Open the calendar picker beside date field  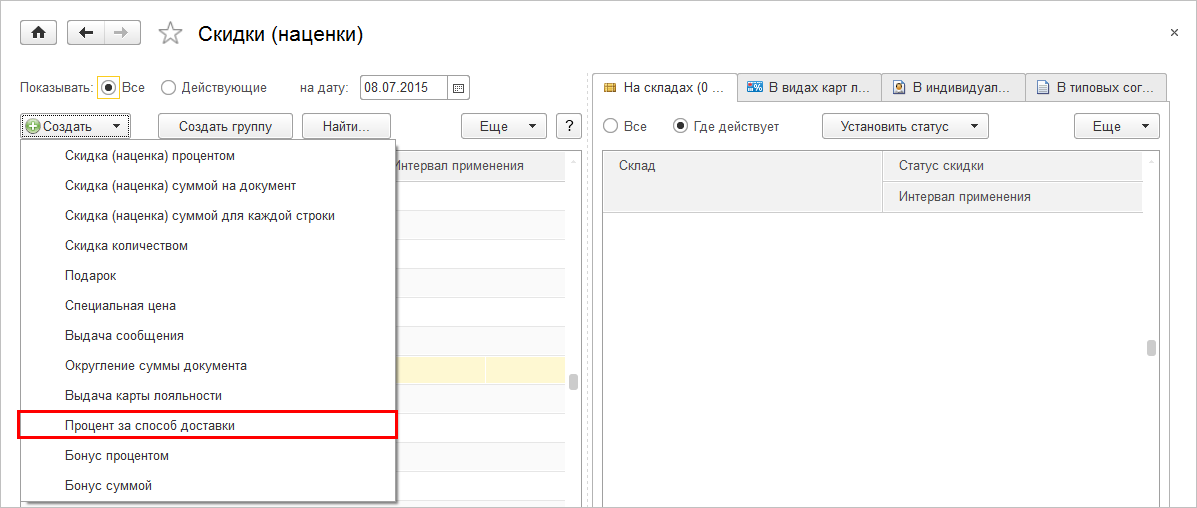459,88
